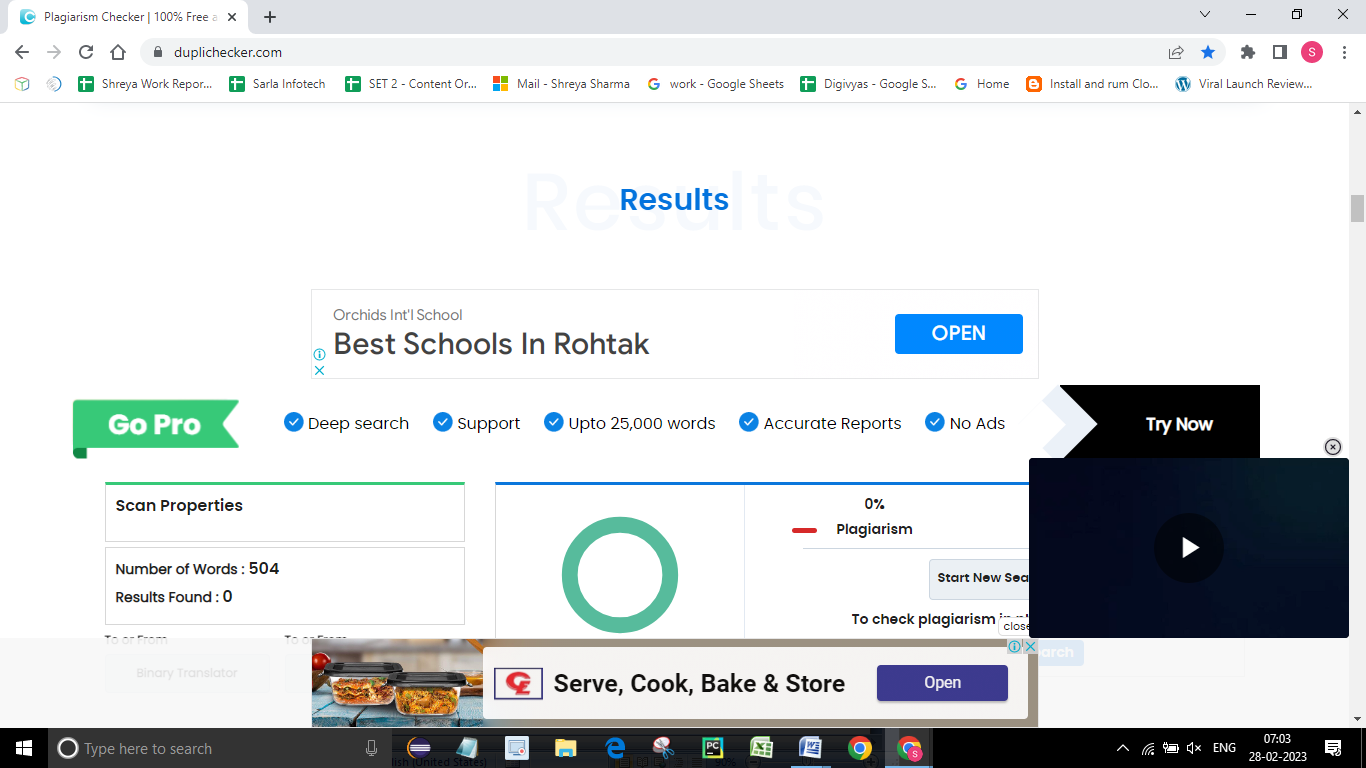Click the Scan Properties heading
1366x768 pixels.
(x=179, y=506)
